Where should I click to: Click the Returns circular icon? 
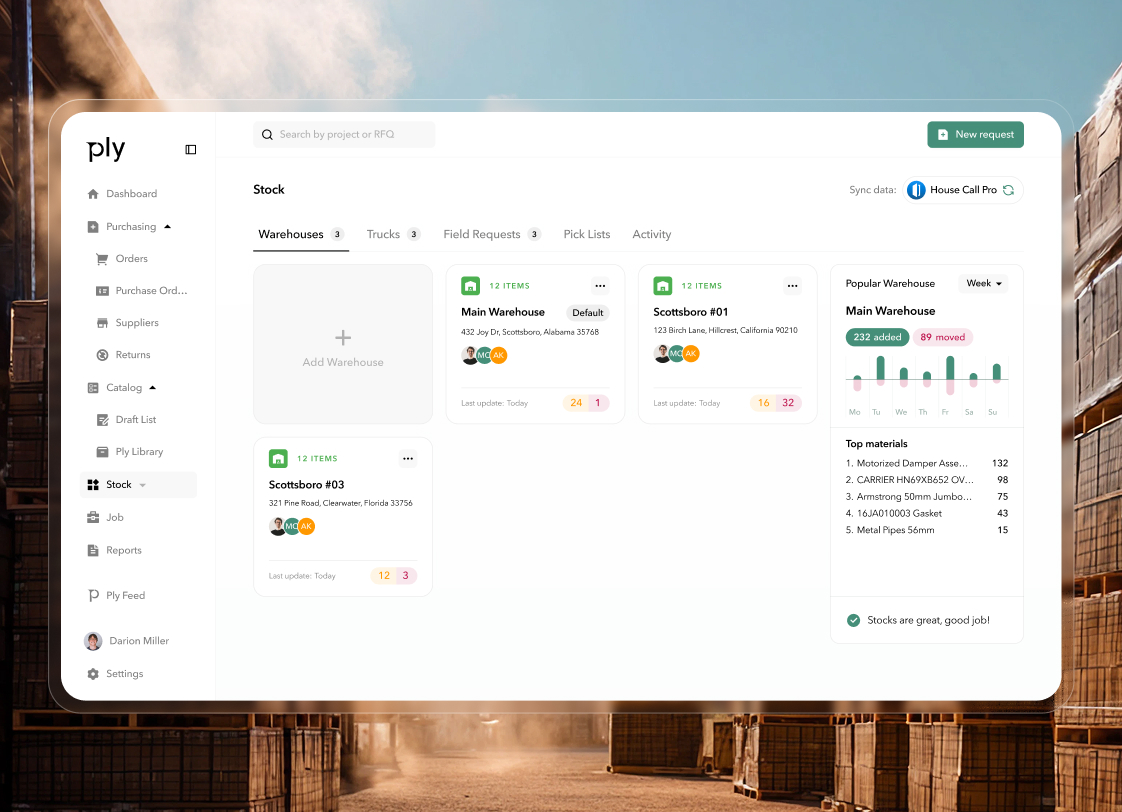(x=102, y=355)
